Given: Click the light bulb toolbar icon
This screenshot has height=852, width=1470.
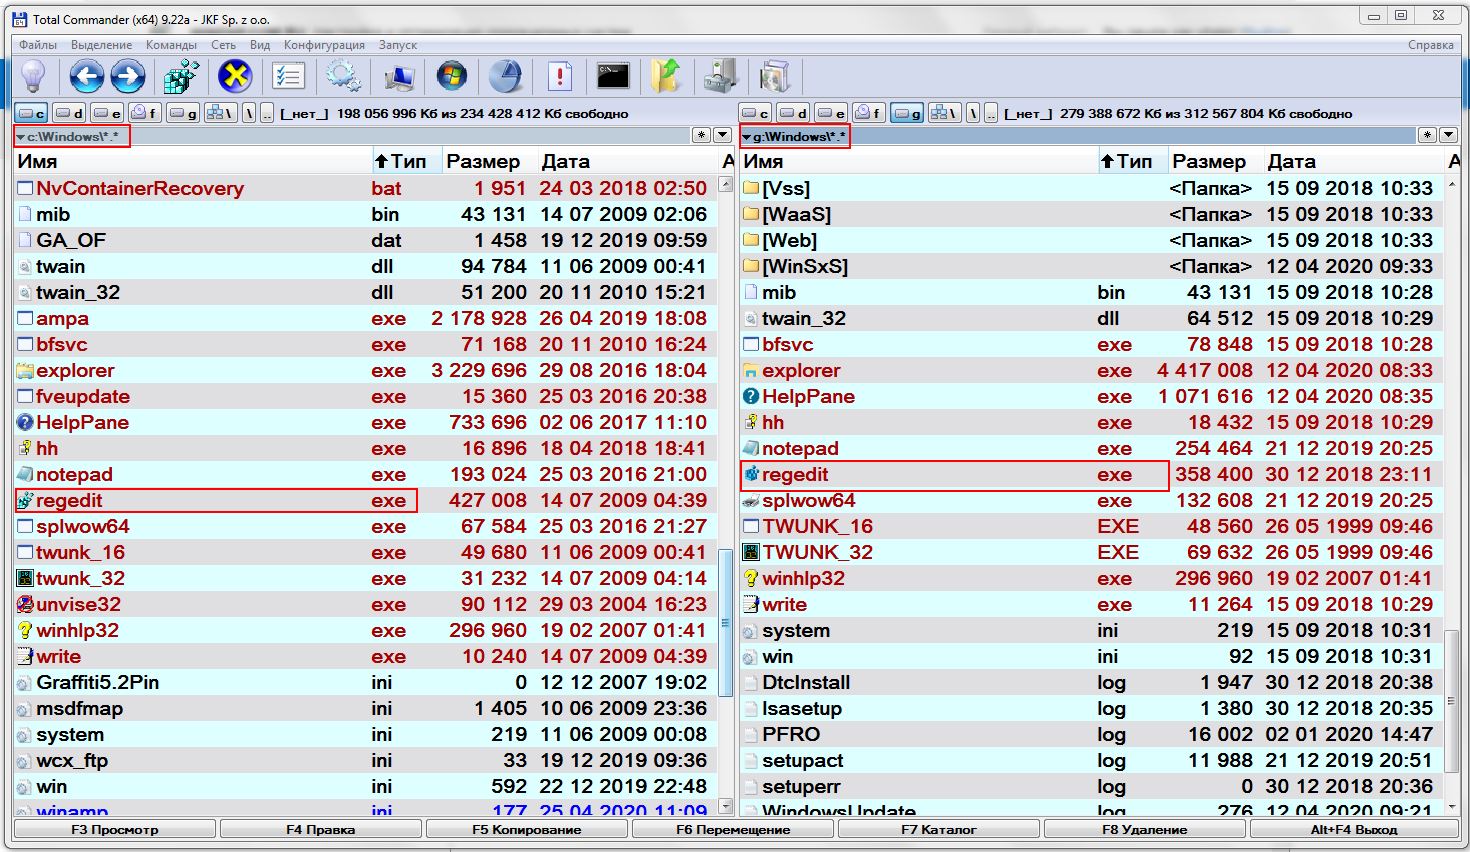Looking at the screenshot, I should [x=34, y=76].
